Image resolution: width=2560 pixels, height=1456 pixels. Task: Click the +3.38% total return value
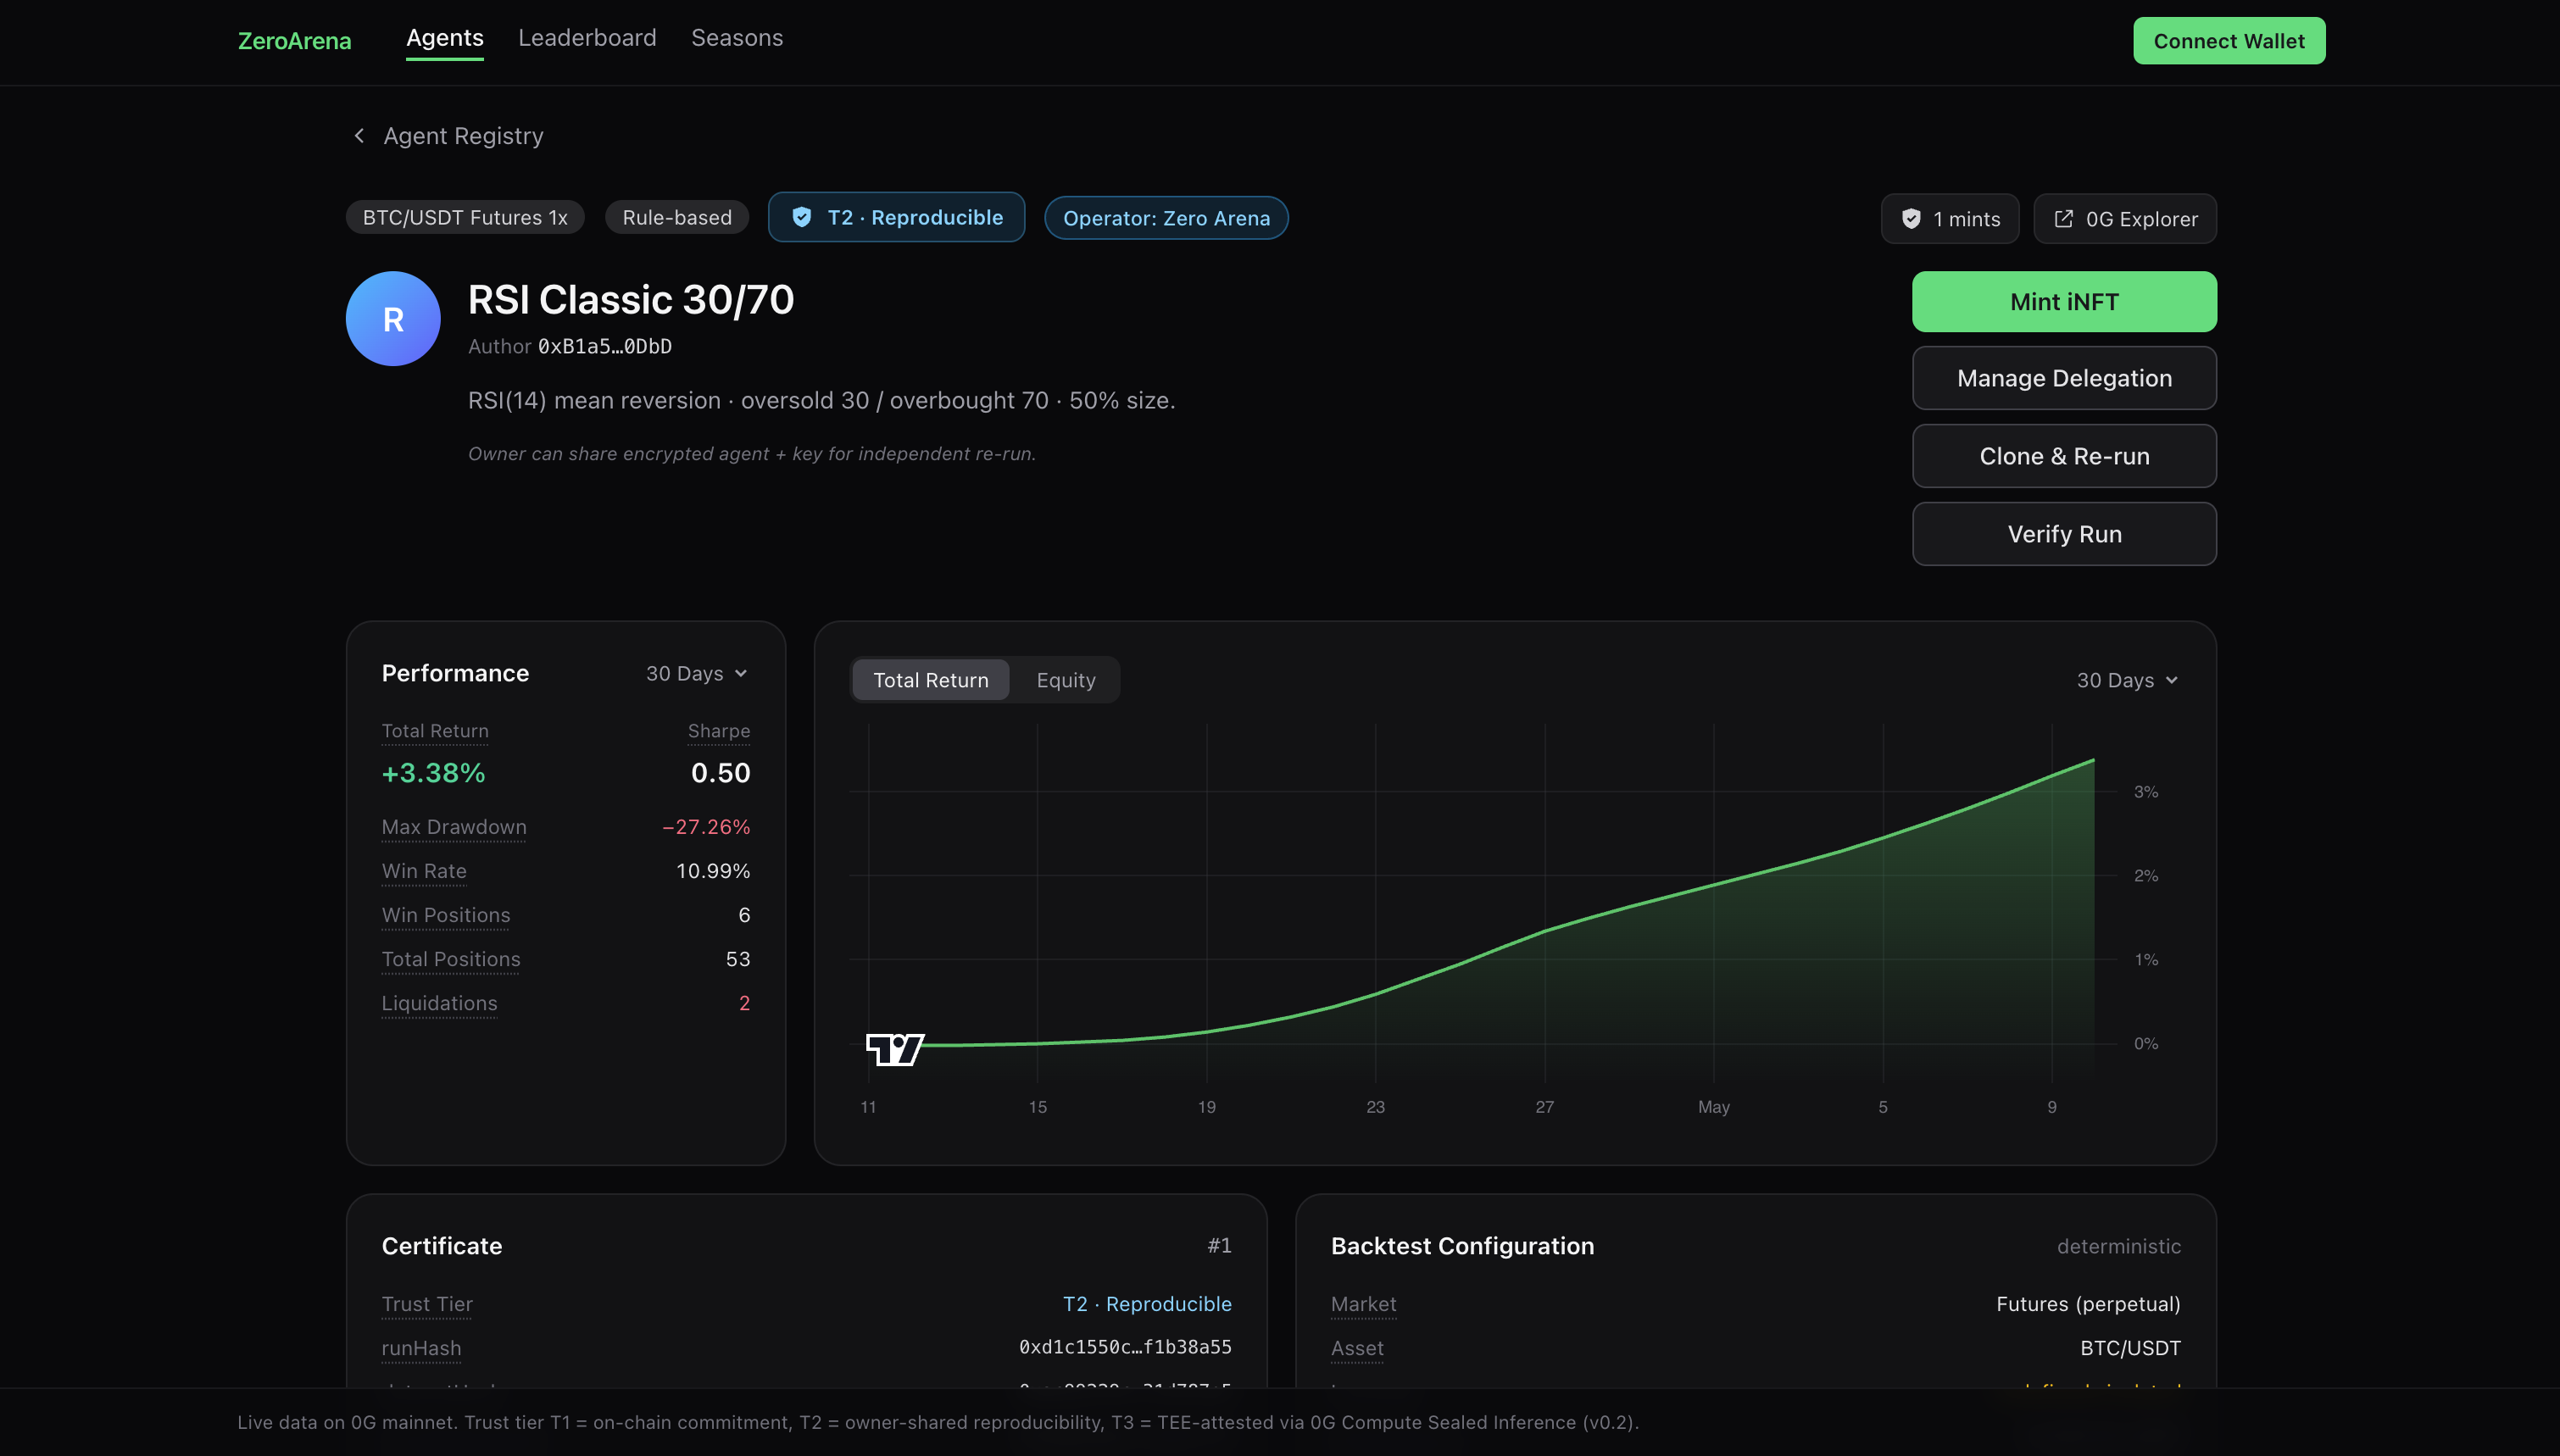click(433, 773)
